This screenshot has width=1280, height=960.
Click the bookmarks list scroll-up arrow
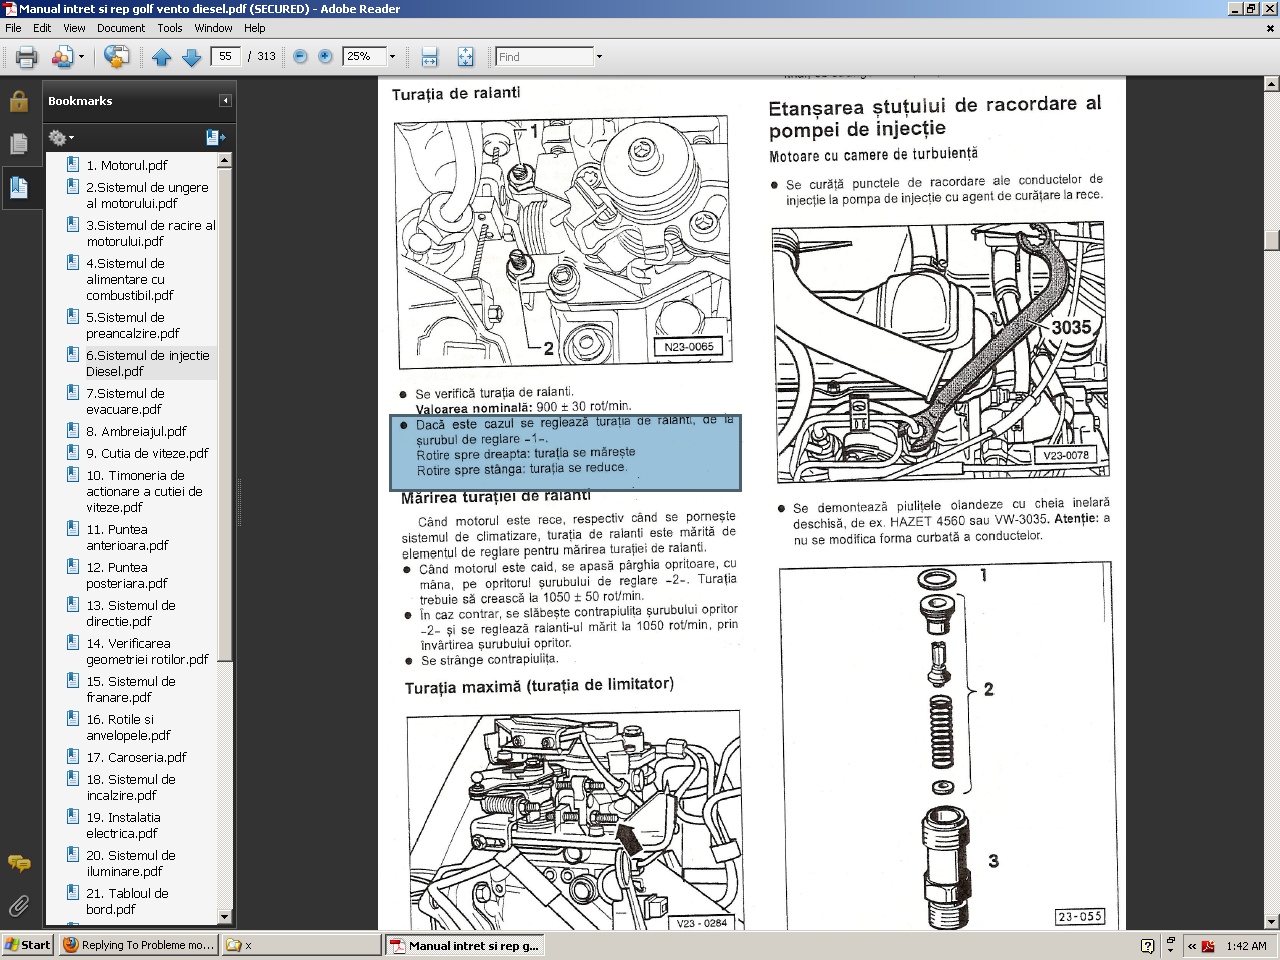[x=225, y=161]
